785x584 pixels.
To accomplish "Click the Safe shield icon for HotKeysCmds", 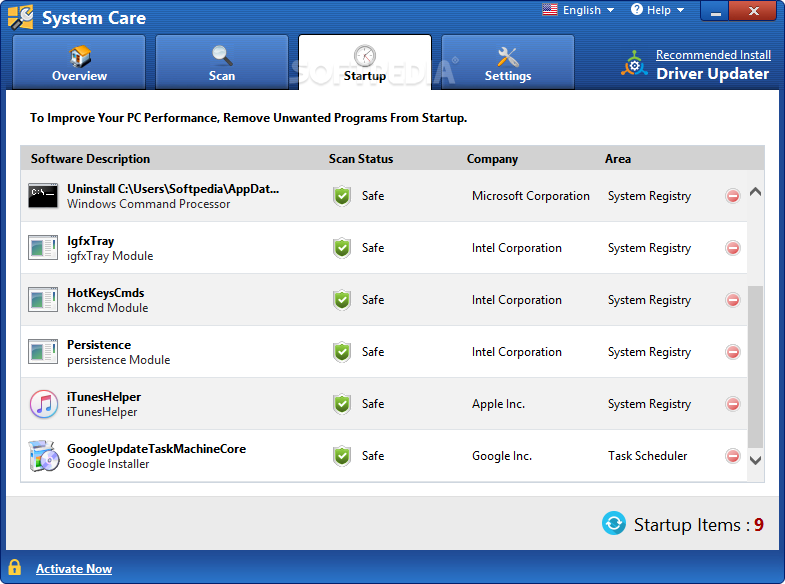I will pyautogui.click(x=342, y=300).
